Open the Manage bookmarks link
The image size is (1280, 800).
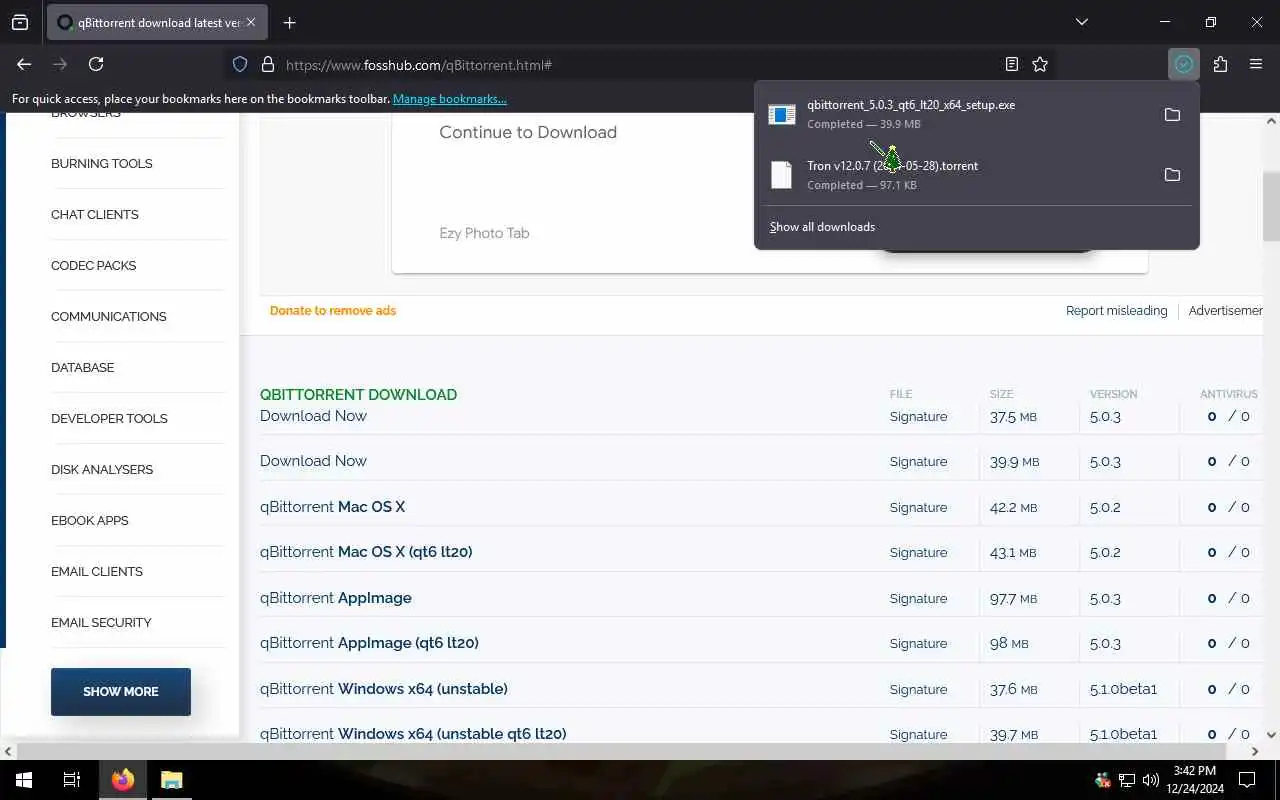pos(450,99)
